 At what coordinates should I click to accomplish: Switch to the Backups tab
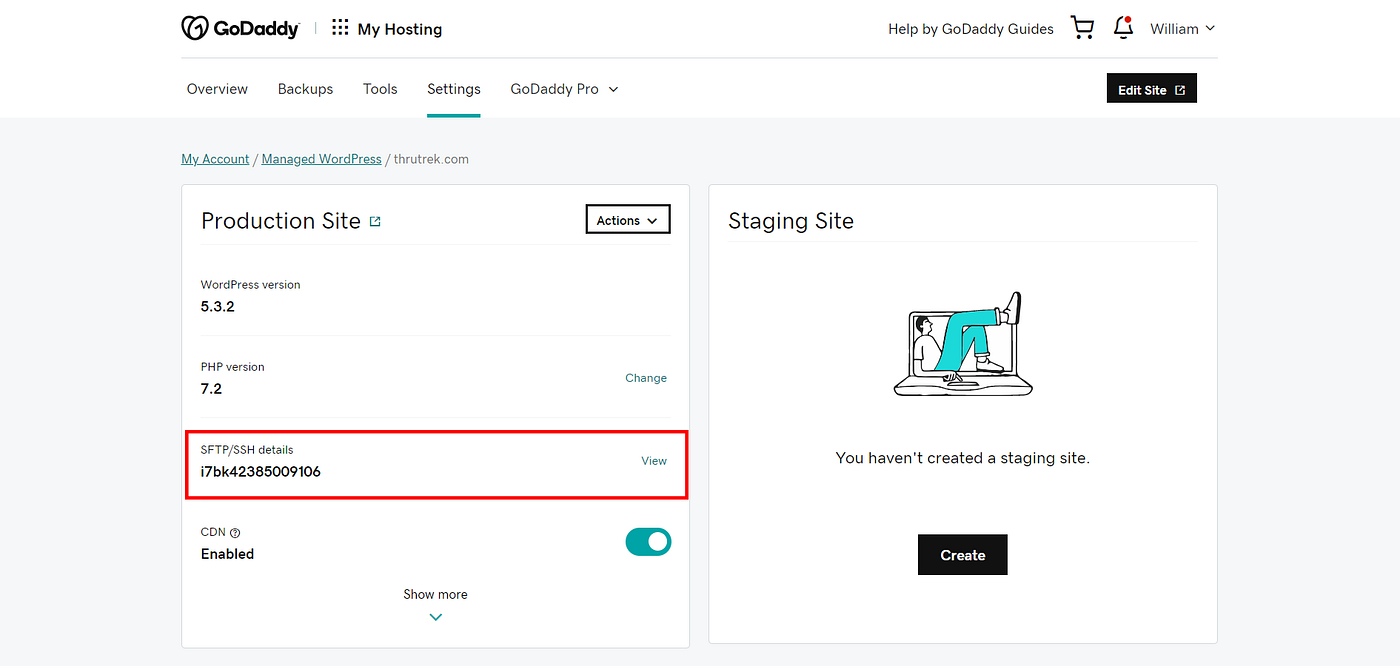coord(305,89)
